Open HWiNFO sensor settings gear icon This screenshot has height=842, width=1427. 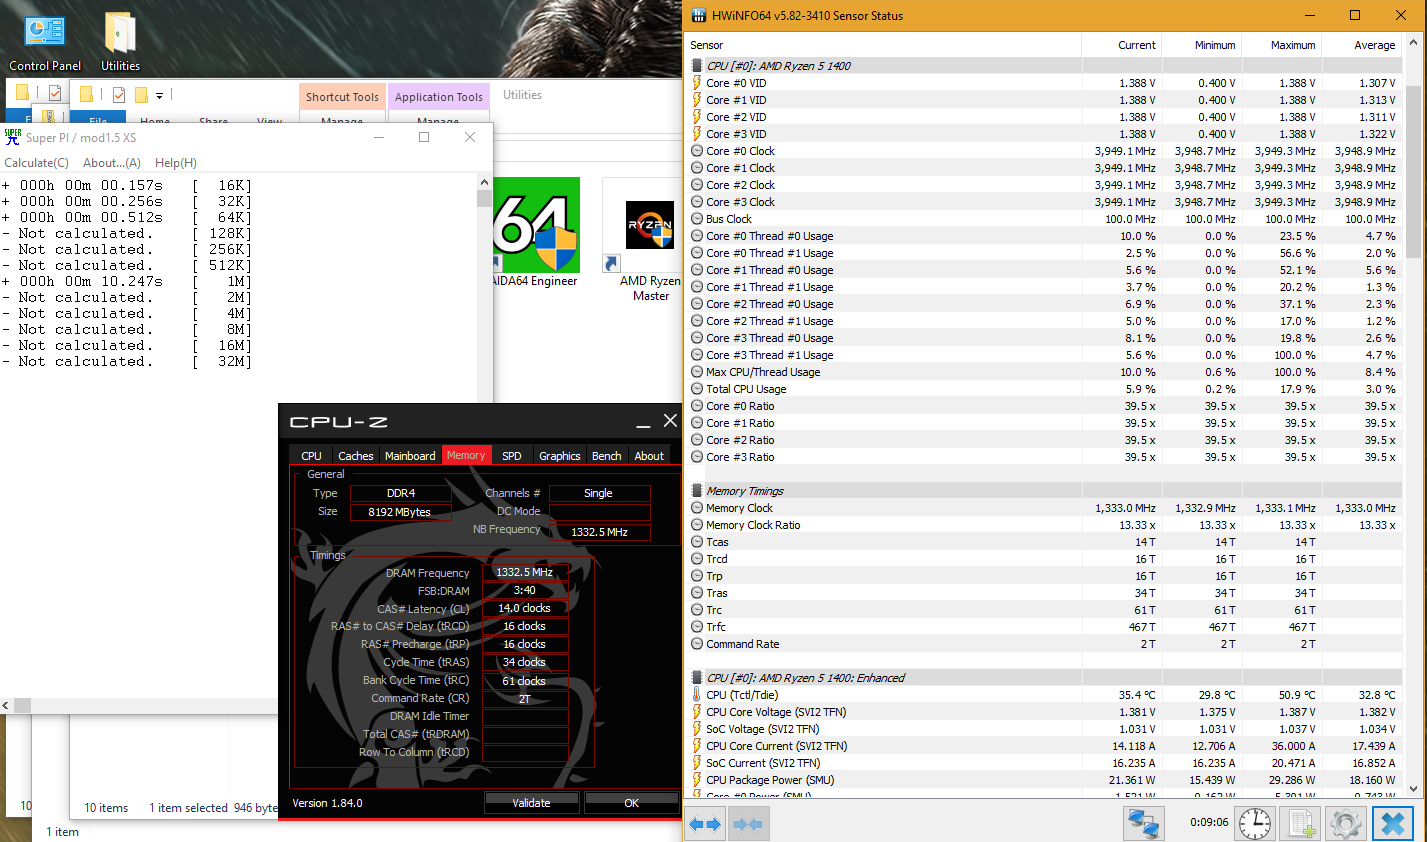(1345, 824)
